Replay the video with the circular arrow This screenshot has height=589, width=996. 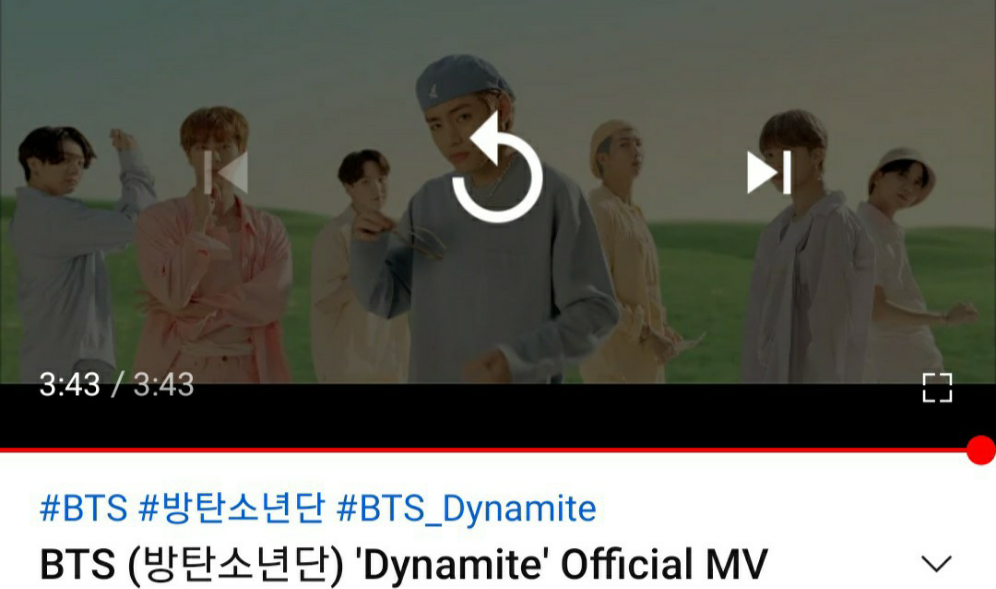[x=497, y=168]
